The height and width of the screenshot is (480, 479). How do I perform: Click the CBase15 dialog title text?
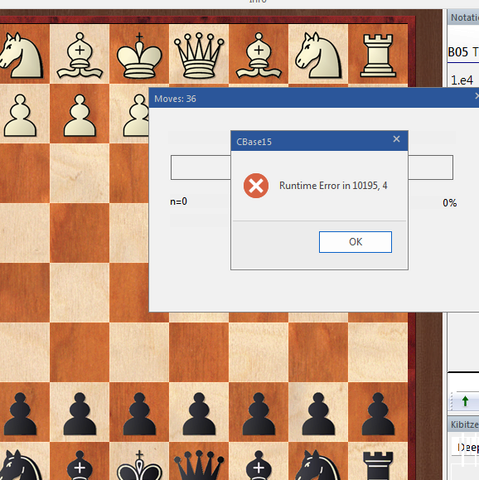tap(254, 142)
